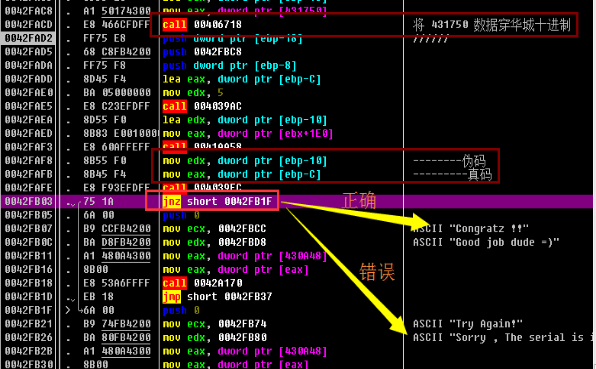Click the ASCII "Good job dude =)" comment
Screen dimensions: 596x369
coord(486,242)
